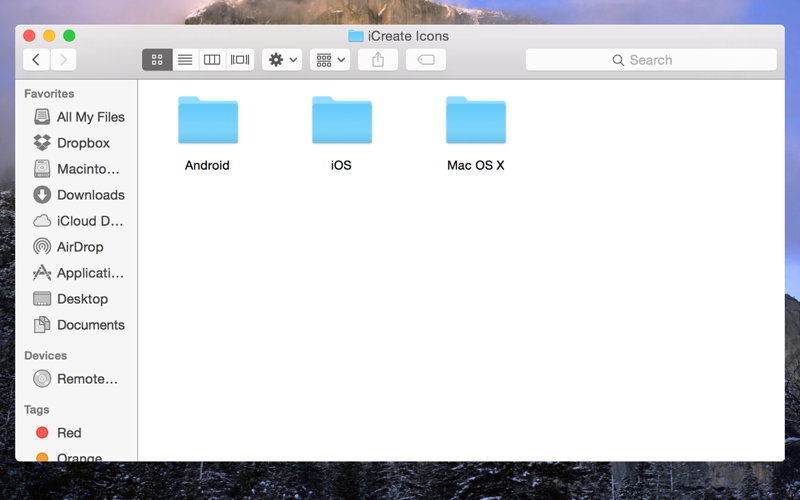Click the Tags section header
Image resolution: width=800 pixels, height=500 pixels.
(37, 410)
